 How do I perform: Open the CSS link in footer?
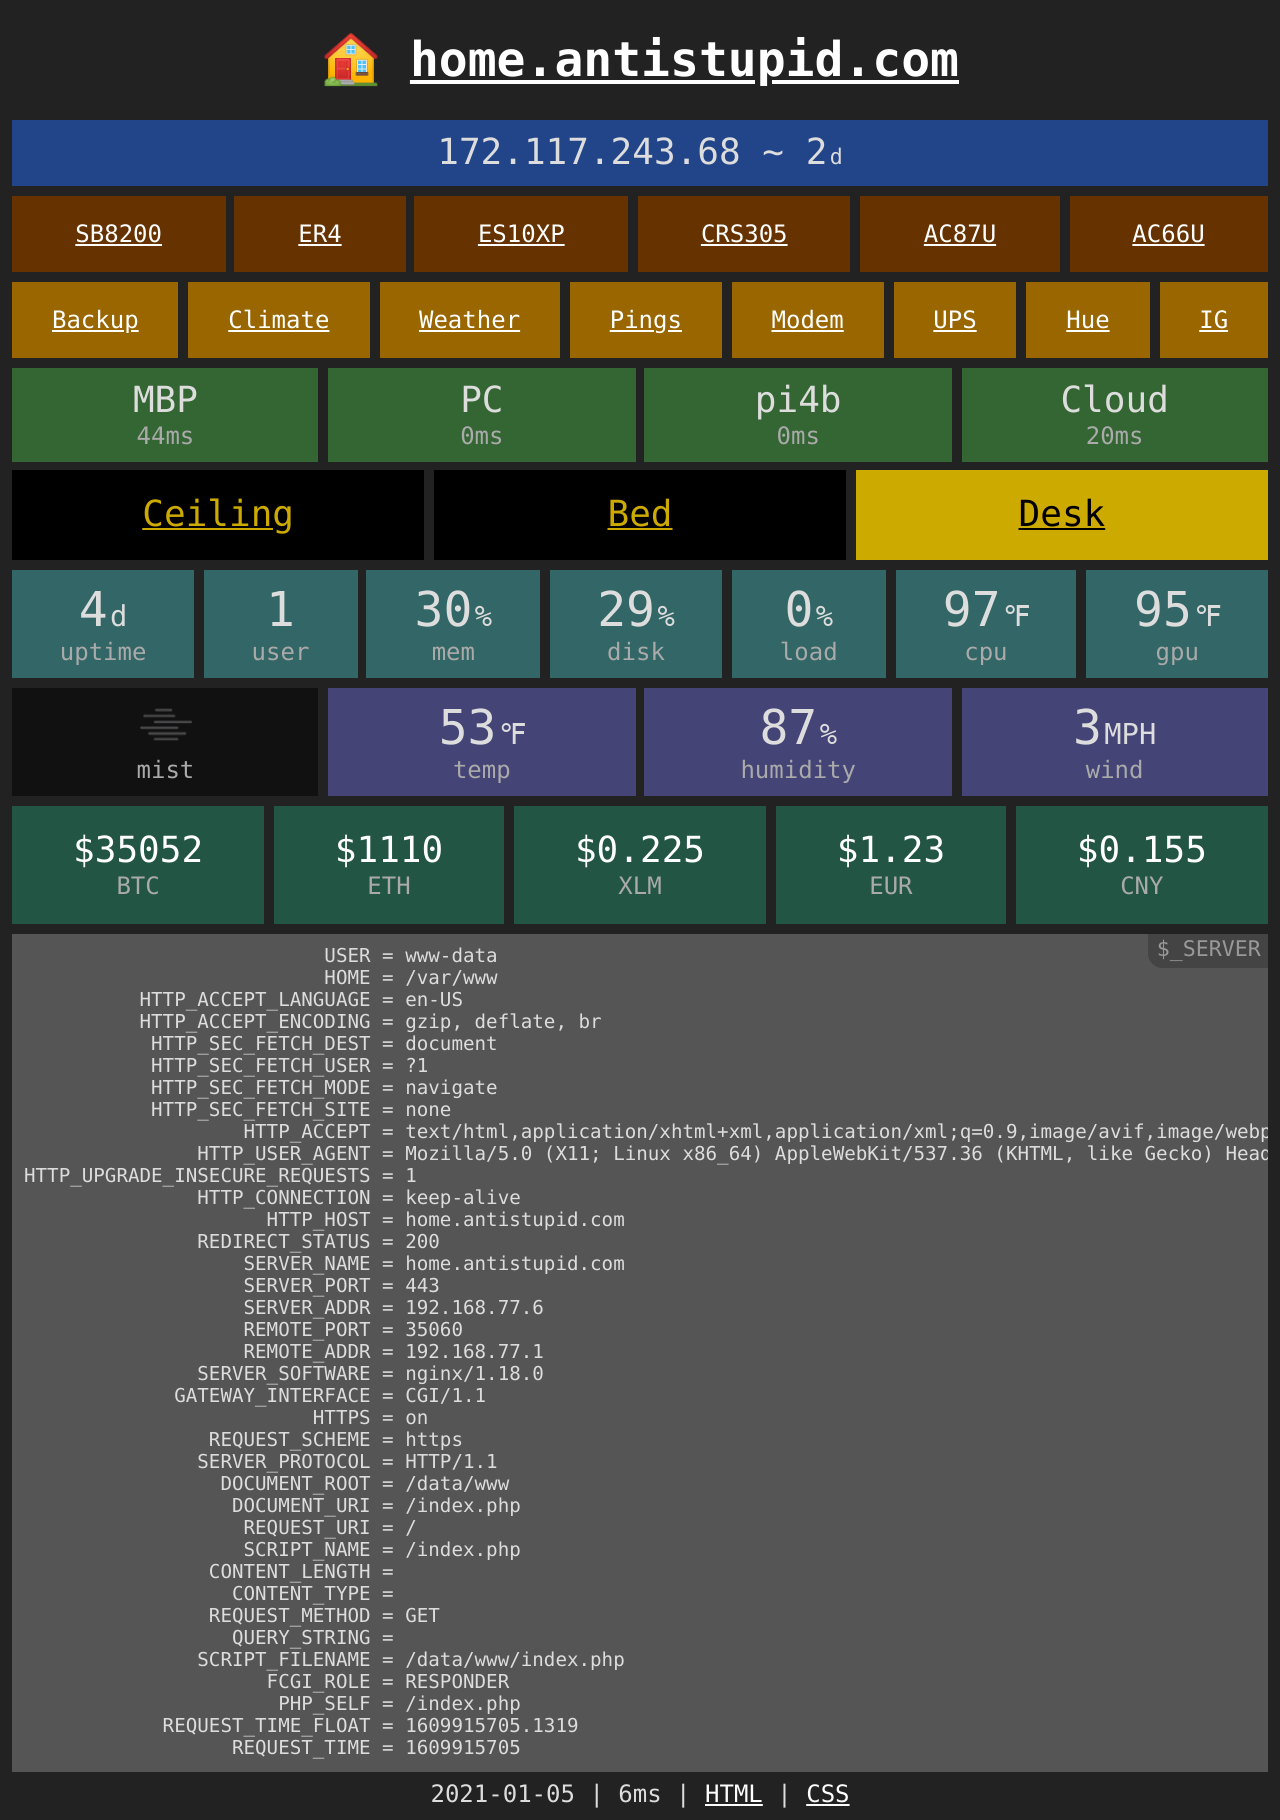[827, 1794]
